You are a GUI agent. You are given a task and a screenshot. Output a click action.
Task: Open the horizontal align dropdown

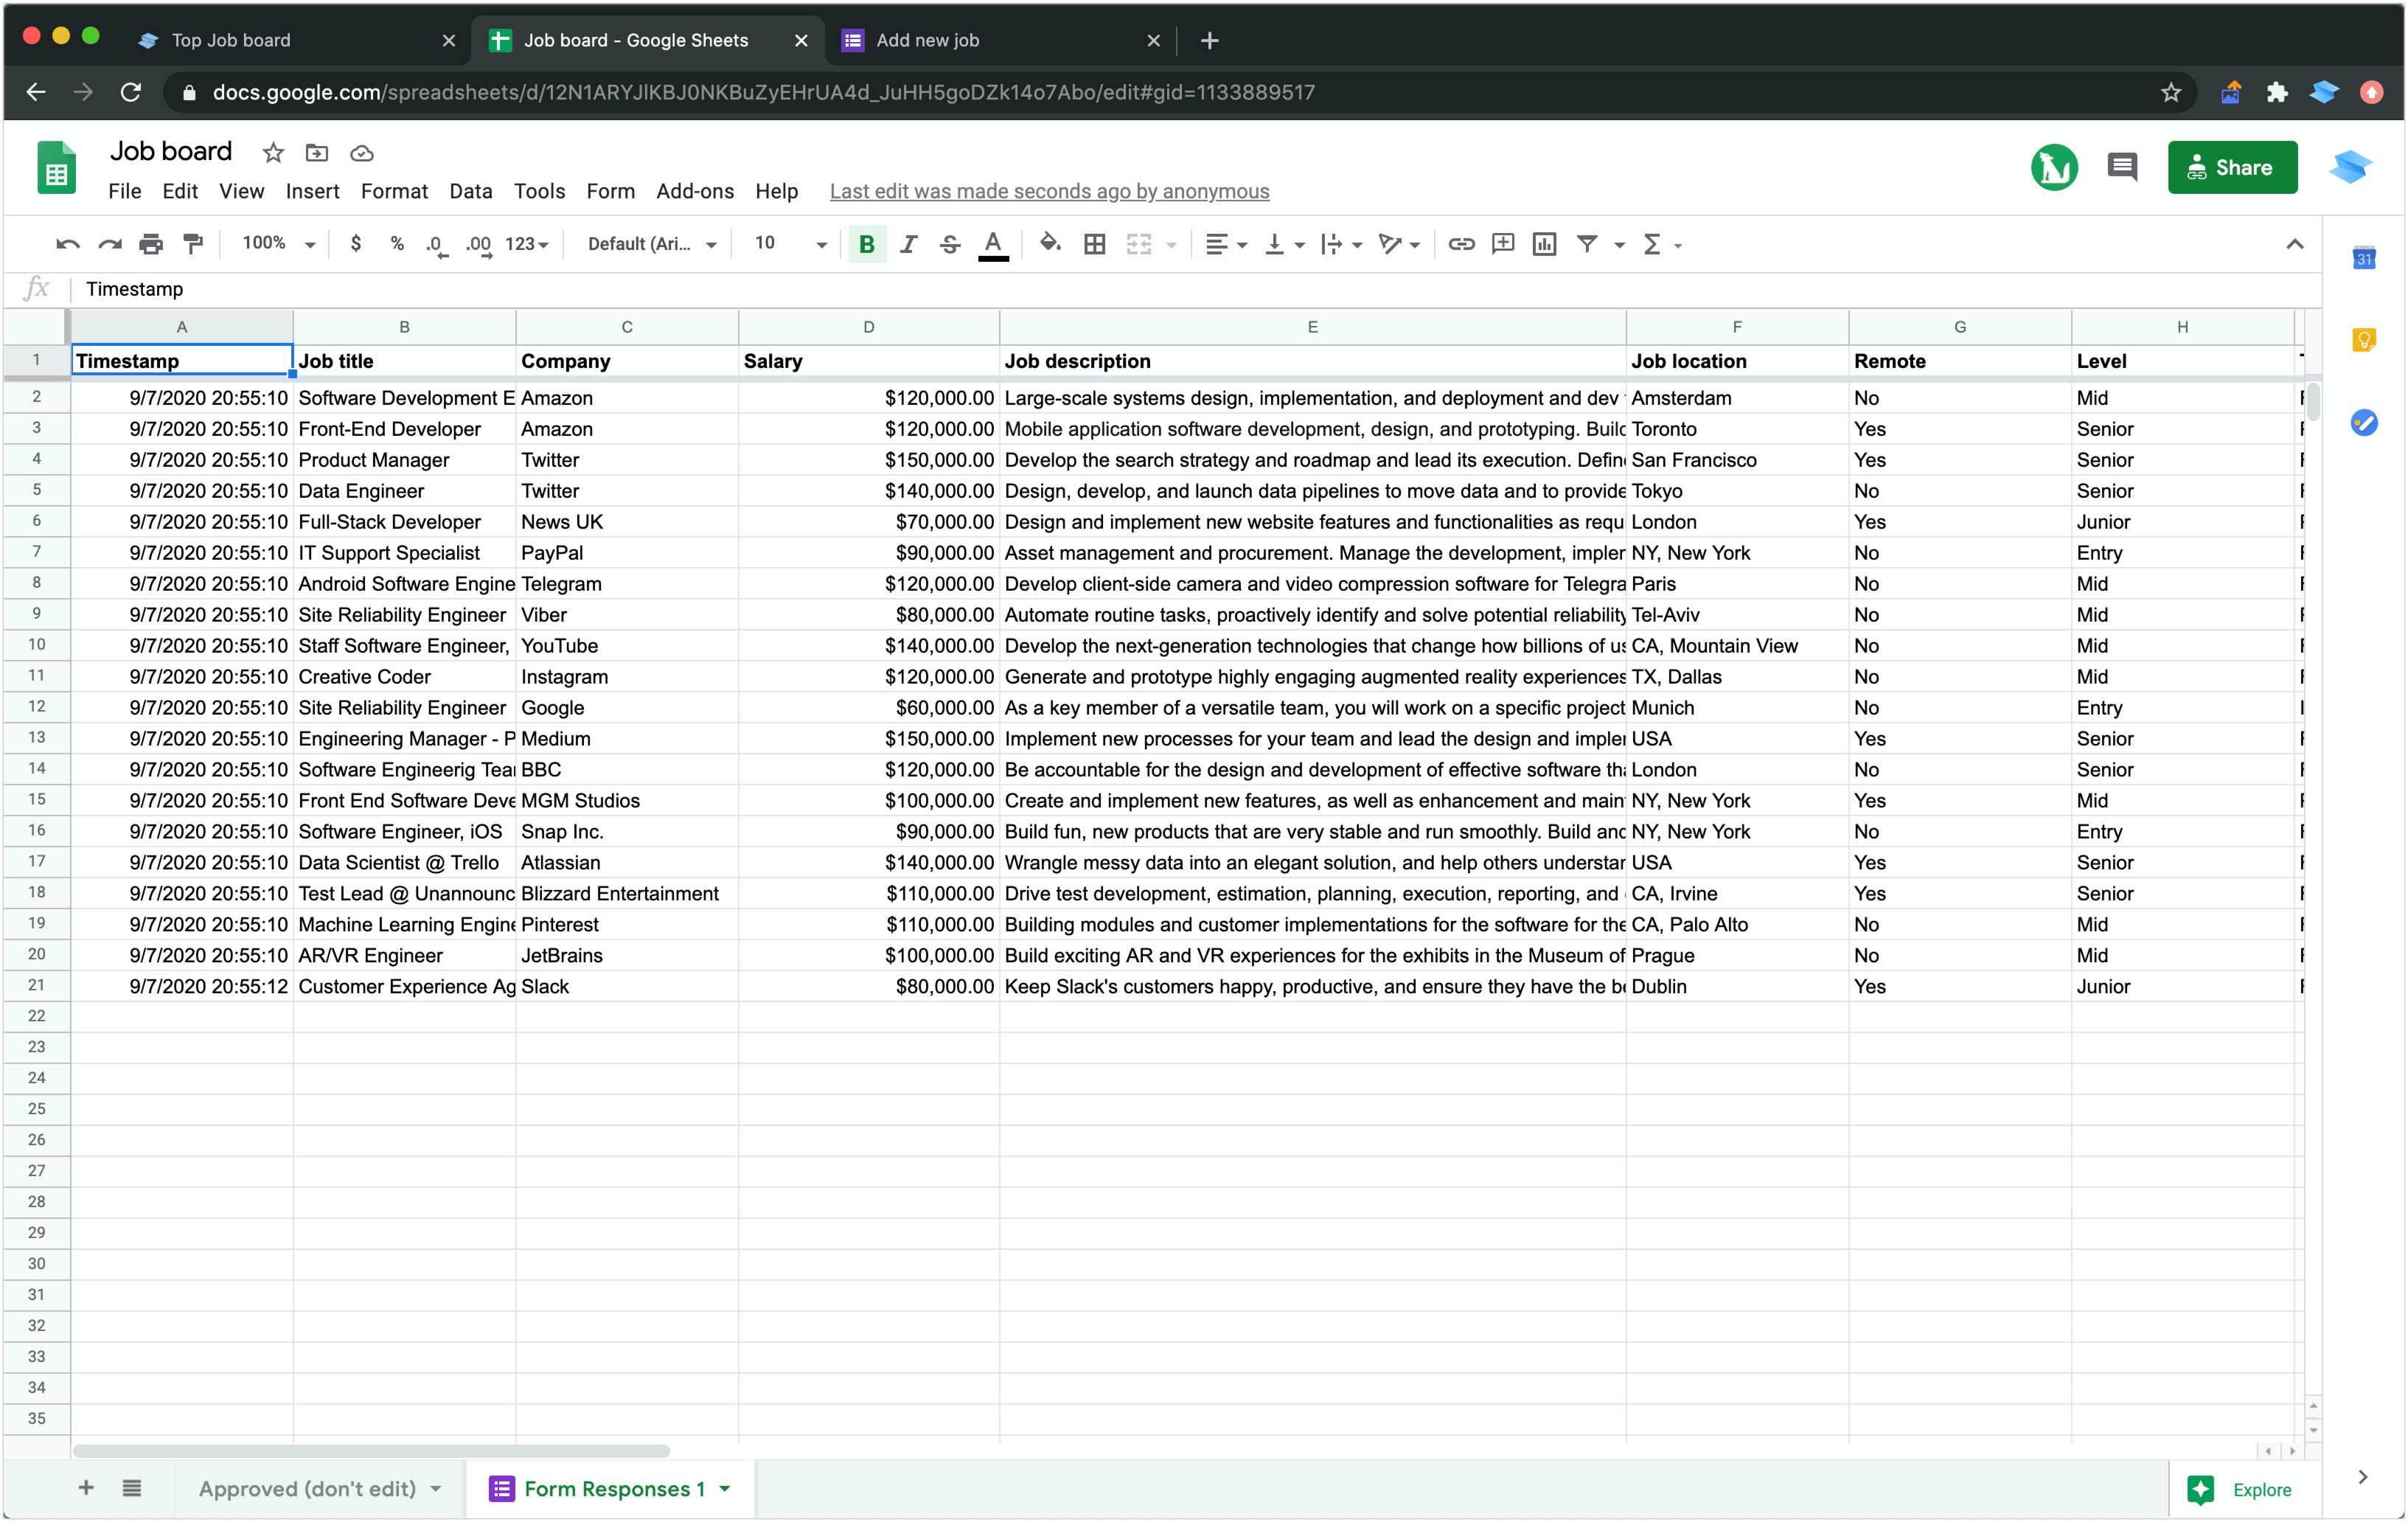click(x=1226, y=244)
